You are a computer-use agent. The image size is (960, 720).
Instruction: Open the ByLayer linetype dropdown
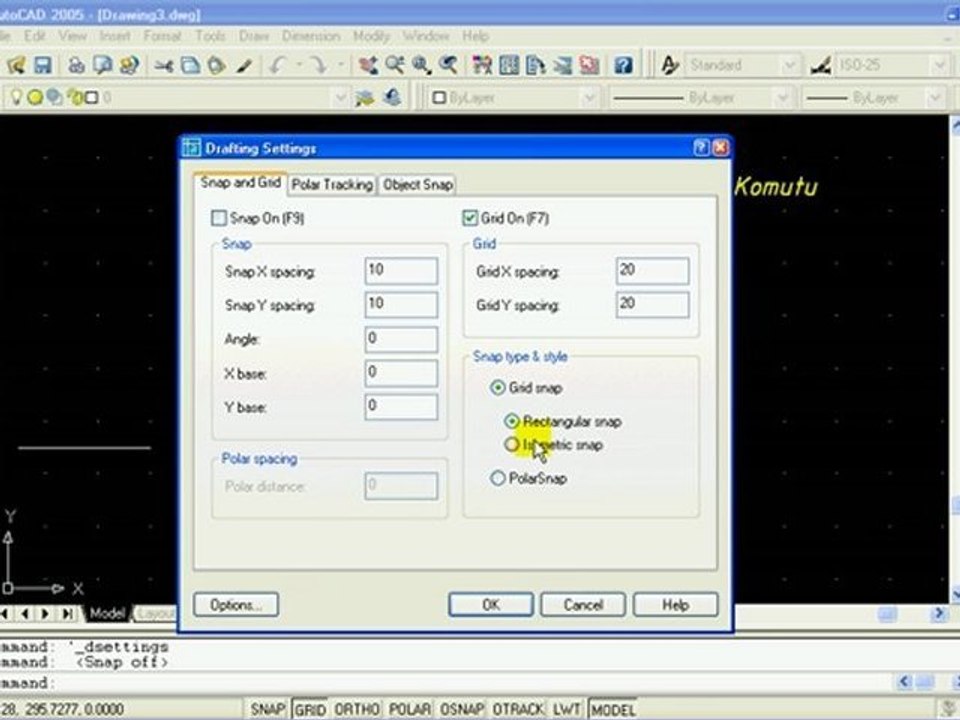tap(782, 97)
